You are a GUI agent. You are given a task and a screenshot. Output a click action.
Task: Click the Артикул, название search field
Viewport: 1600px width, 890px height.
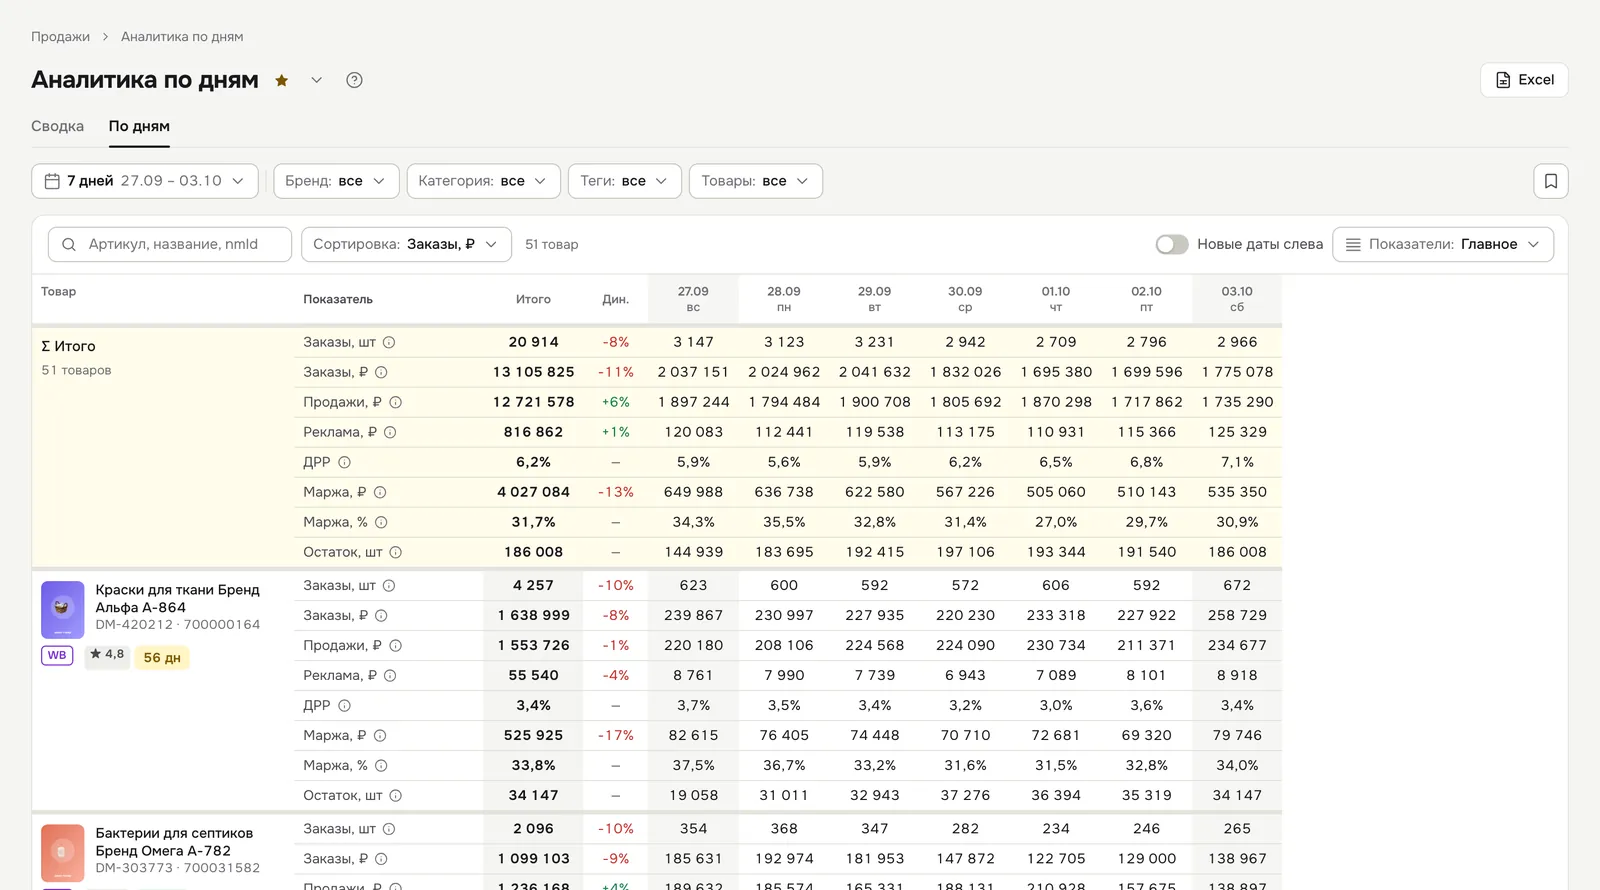[x=170, y=244]
